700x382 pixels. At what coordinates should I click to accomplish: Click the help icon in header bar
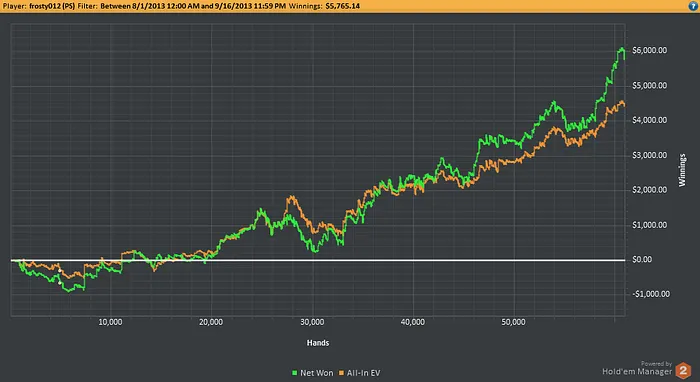693,6
